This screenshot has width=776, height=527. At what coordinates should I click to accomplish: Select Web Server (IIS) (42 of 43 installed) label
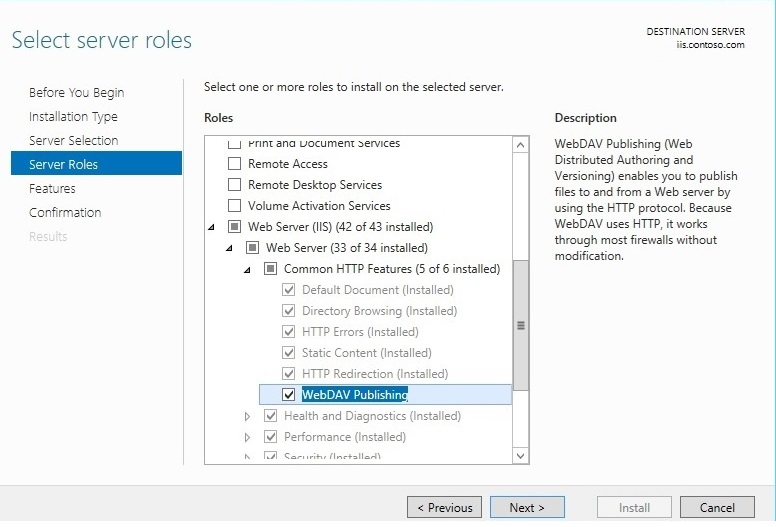click(340, 227)
